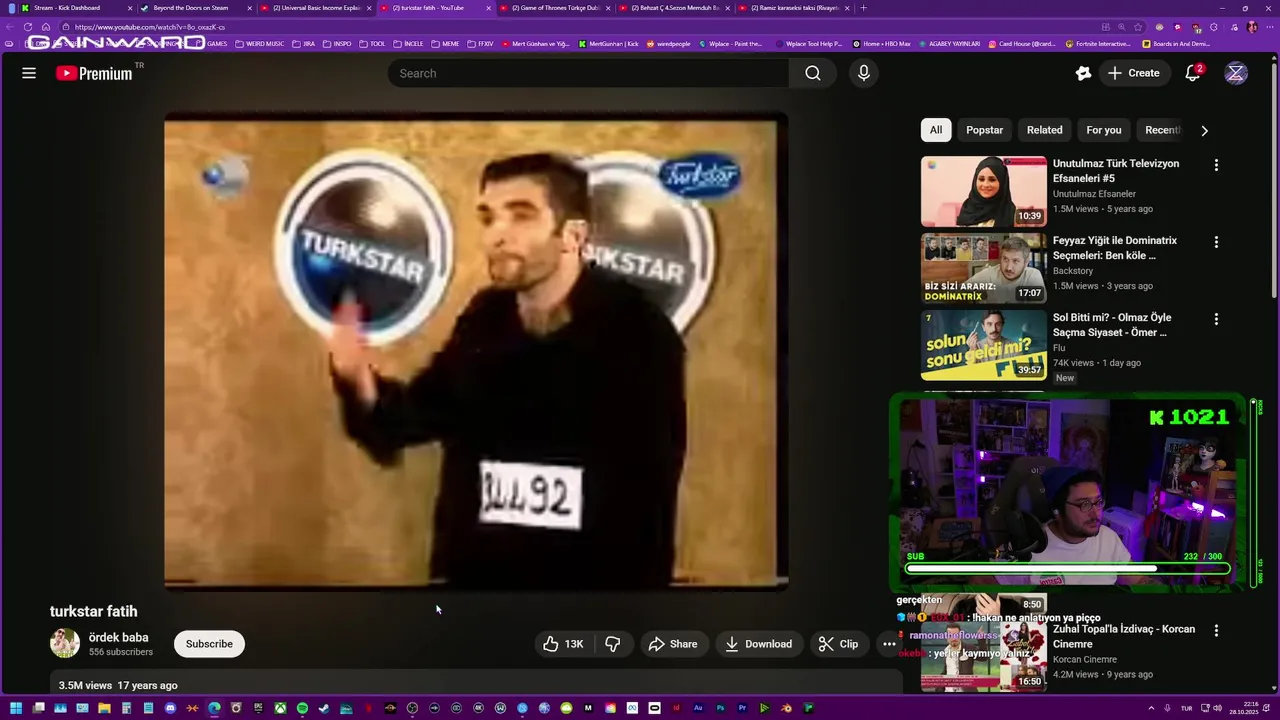
Task: Open Photoshop from the taskbar
Action: coord(720,709)
